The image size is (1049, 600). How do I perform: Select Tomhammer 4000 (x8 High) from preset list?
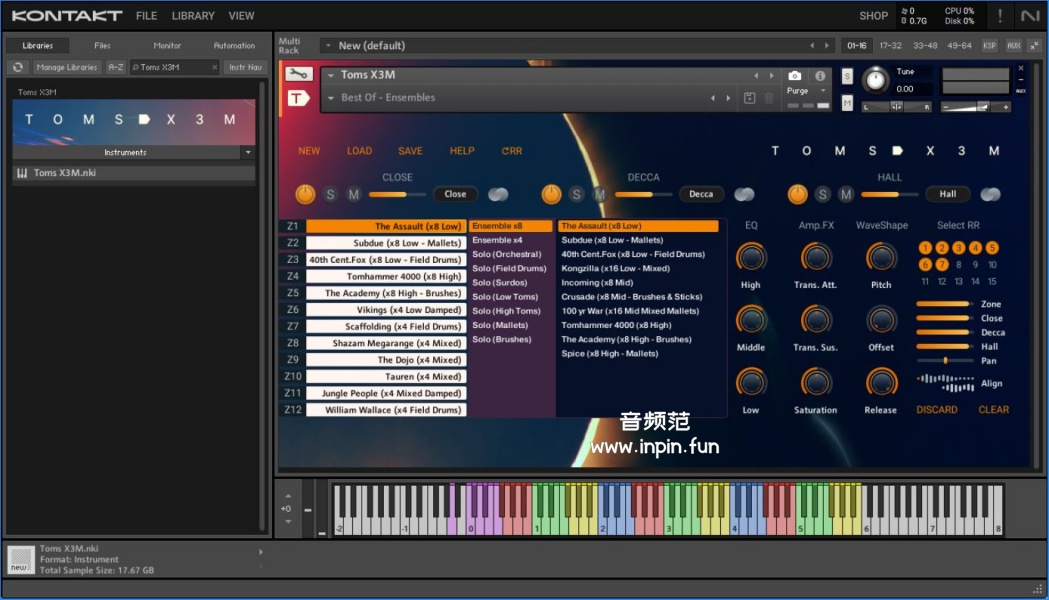coord(616,325)
